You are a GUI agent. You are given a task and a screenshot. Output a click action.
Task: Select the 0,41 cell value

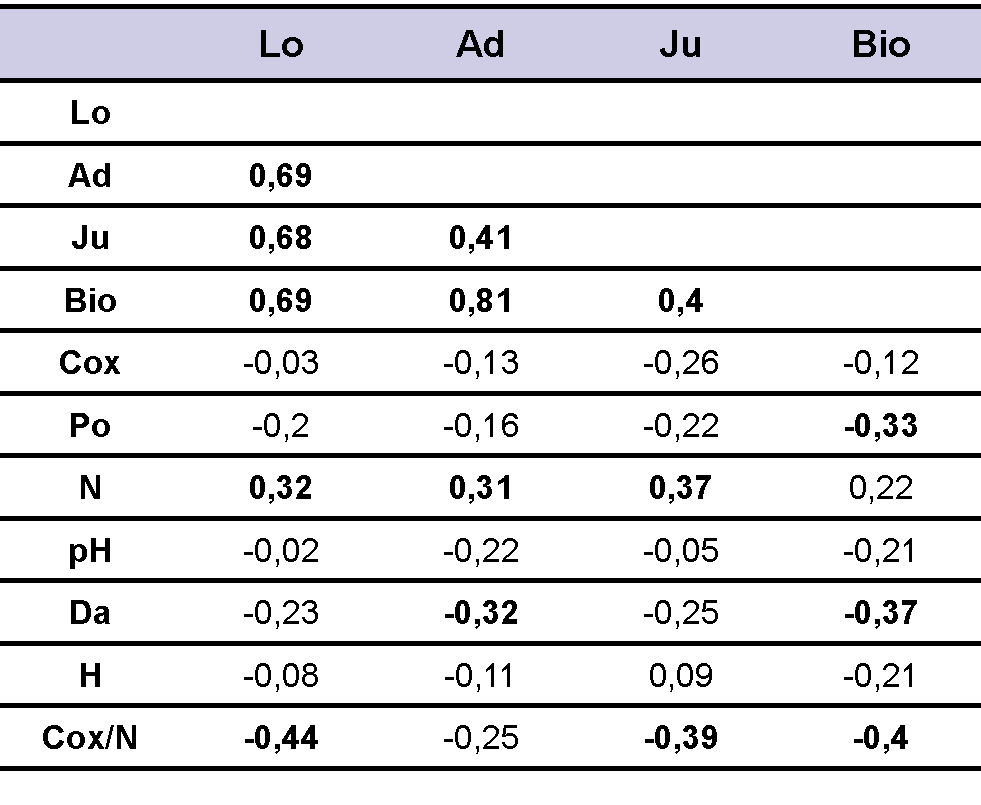(x=480, y=238)
